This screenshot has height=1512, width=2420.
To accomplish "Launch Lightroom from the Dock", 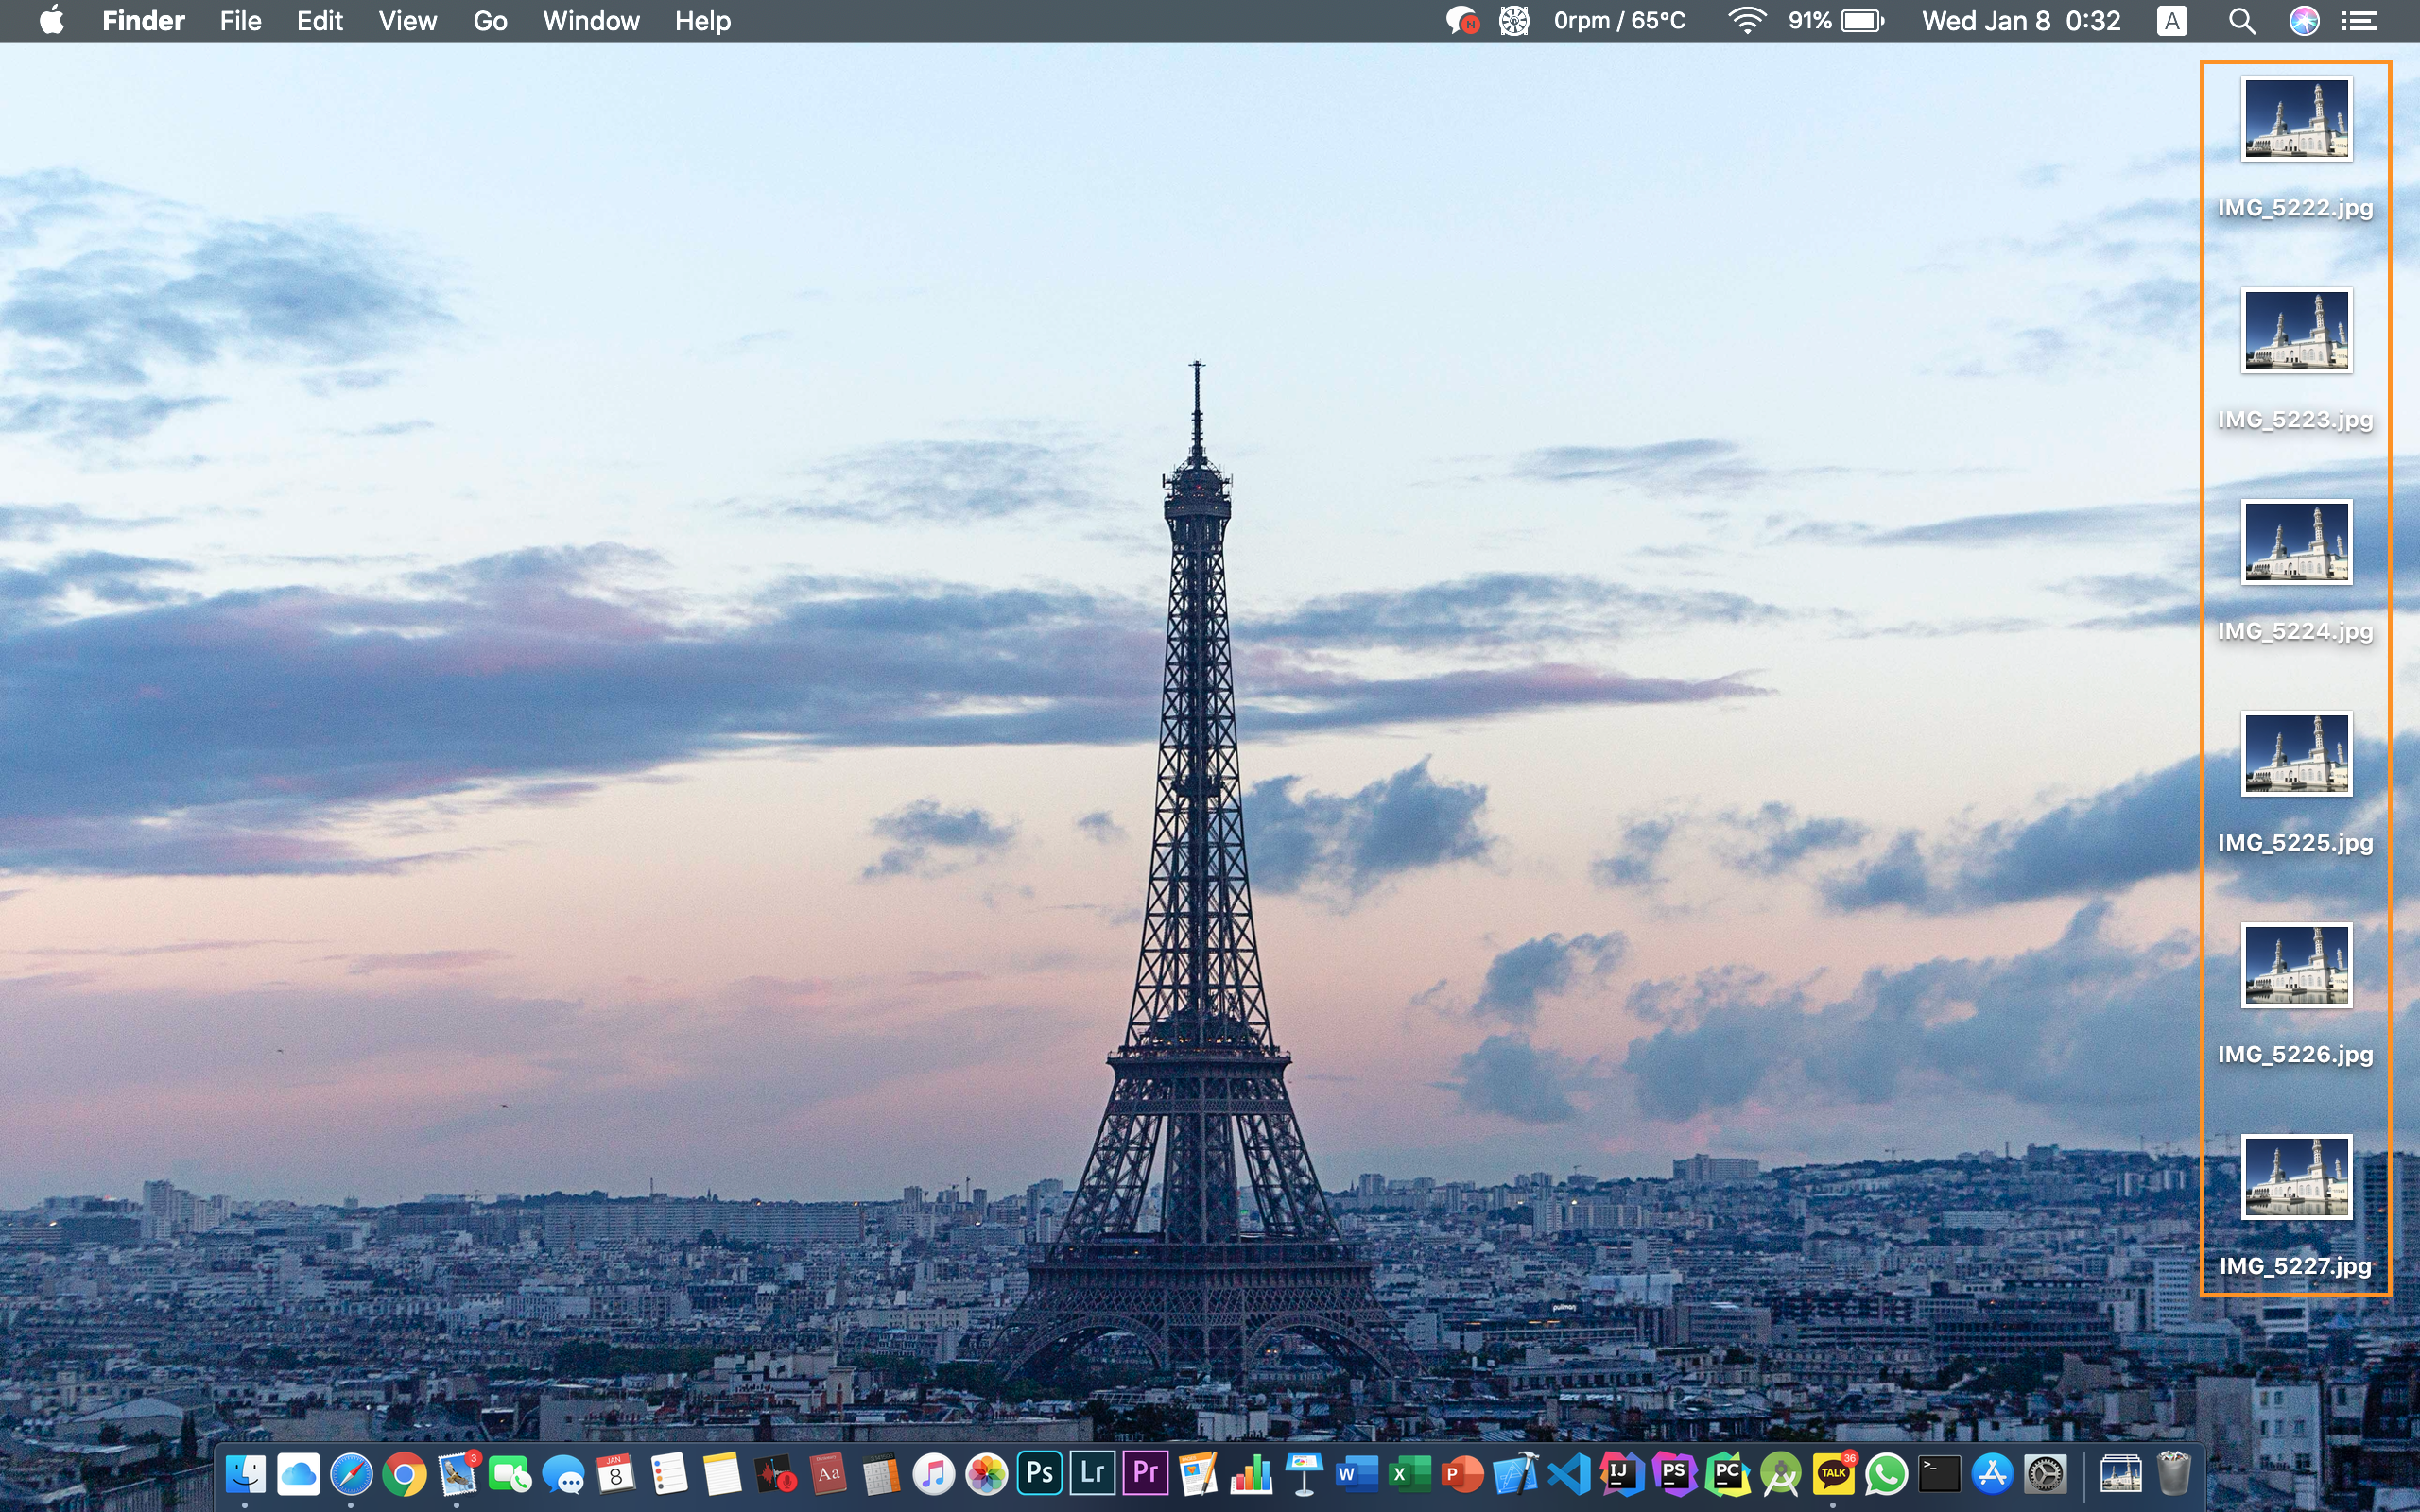I will [1092, 1473].
